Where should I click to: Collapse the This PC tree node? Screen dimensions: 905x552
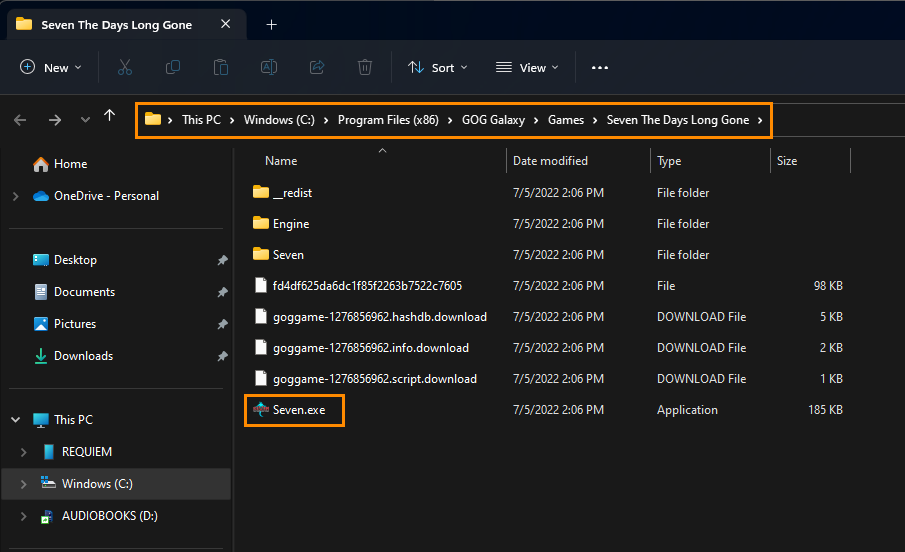coord(16,420)
